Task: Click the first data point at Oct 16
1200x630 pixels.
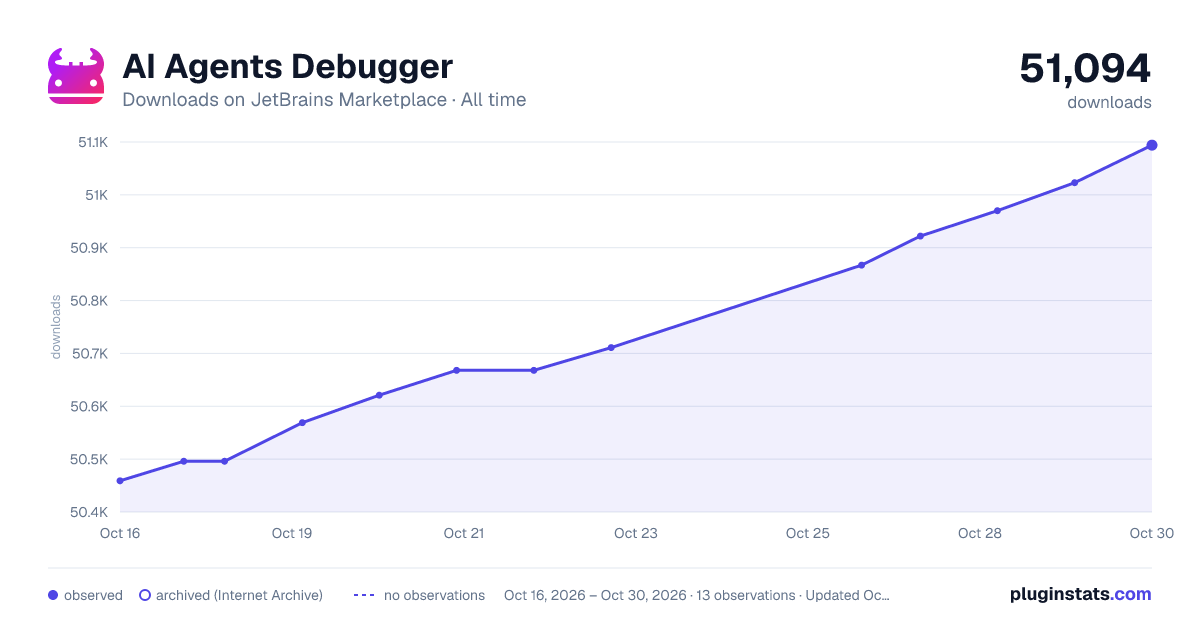Action: click(120, 481)
